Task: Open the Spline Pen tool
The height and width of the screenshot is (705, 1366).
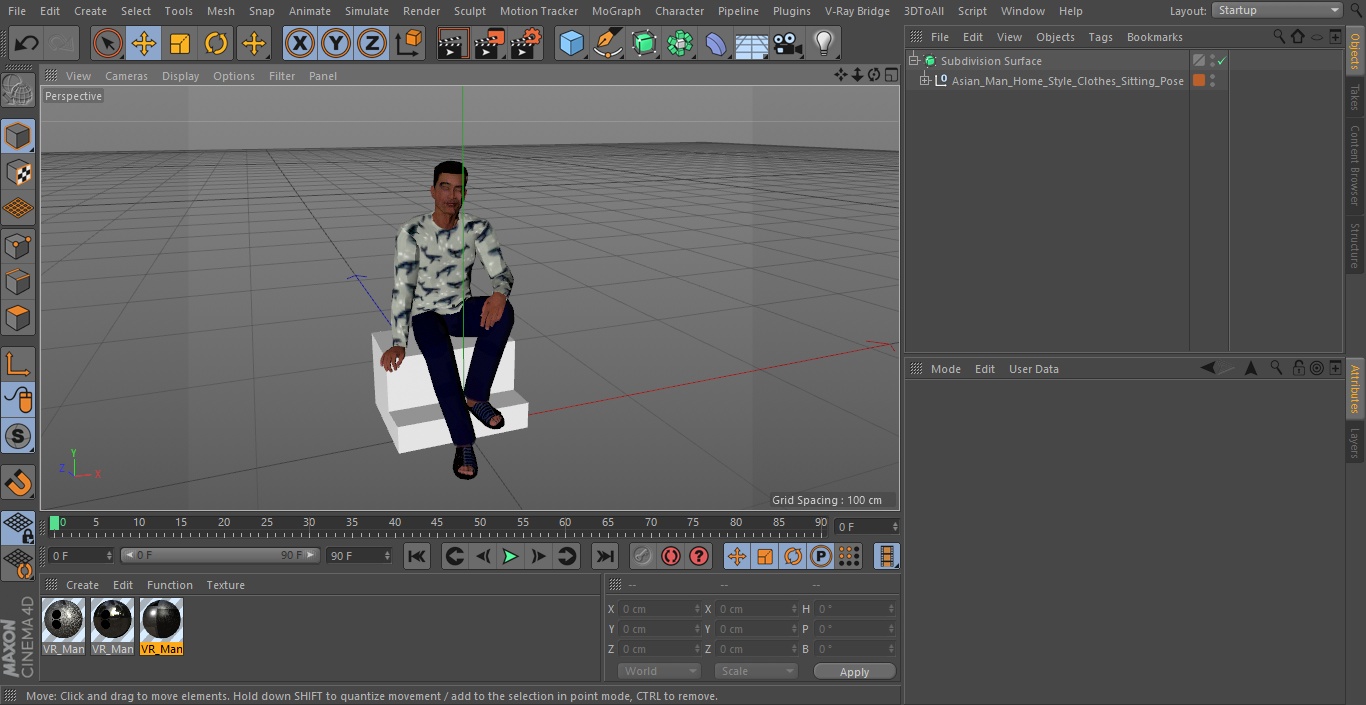Action: (x=608, y=44)
